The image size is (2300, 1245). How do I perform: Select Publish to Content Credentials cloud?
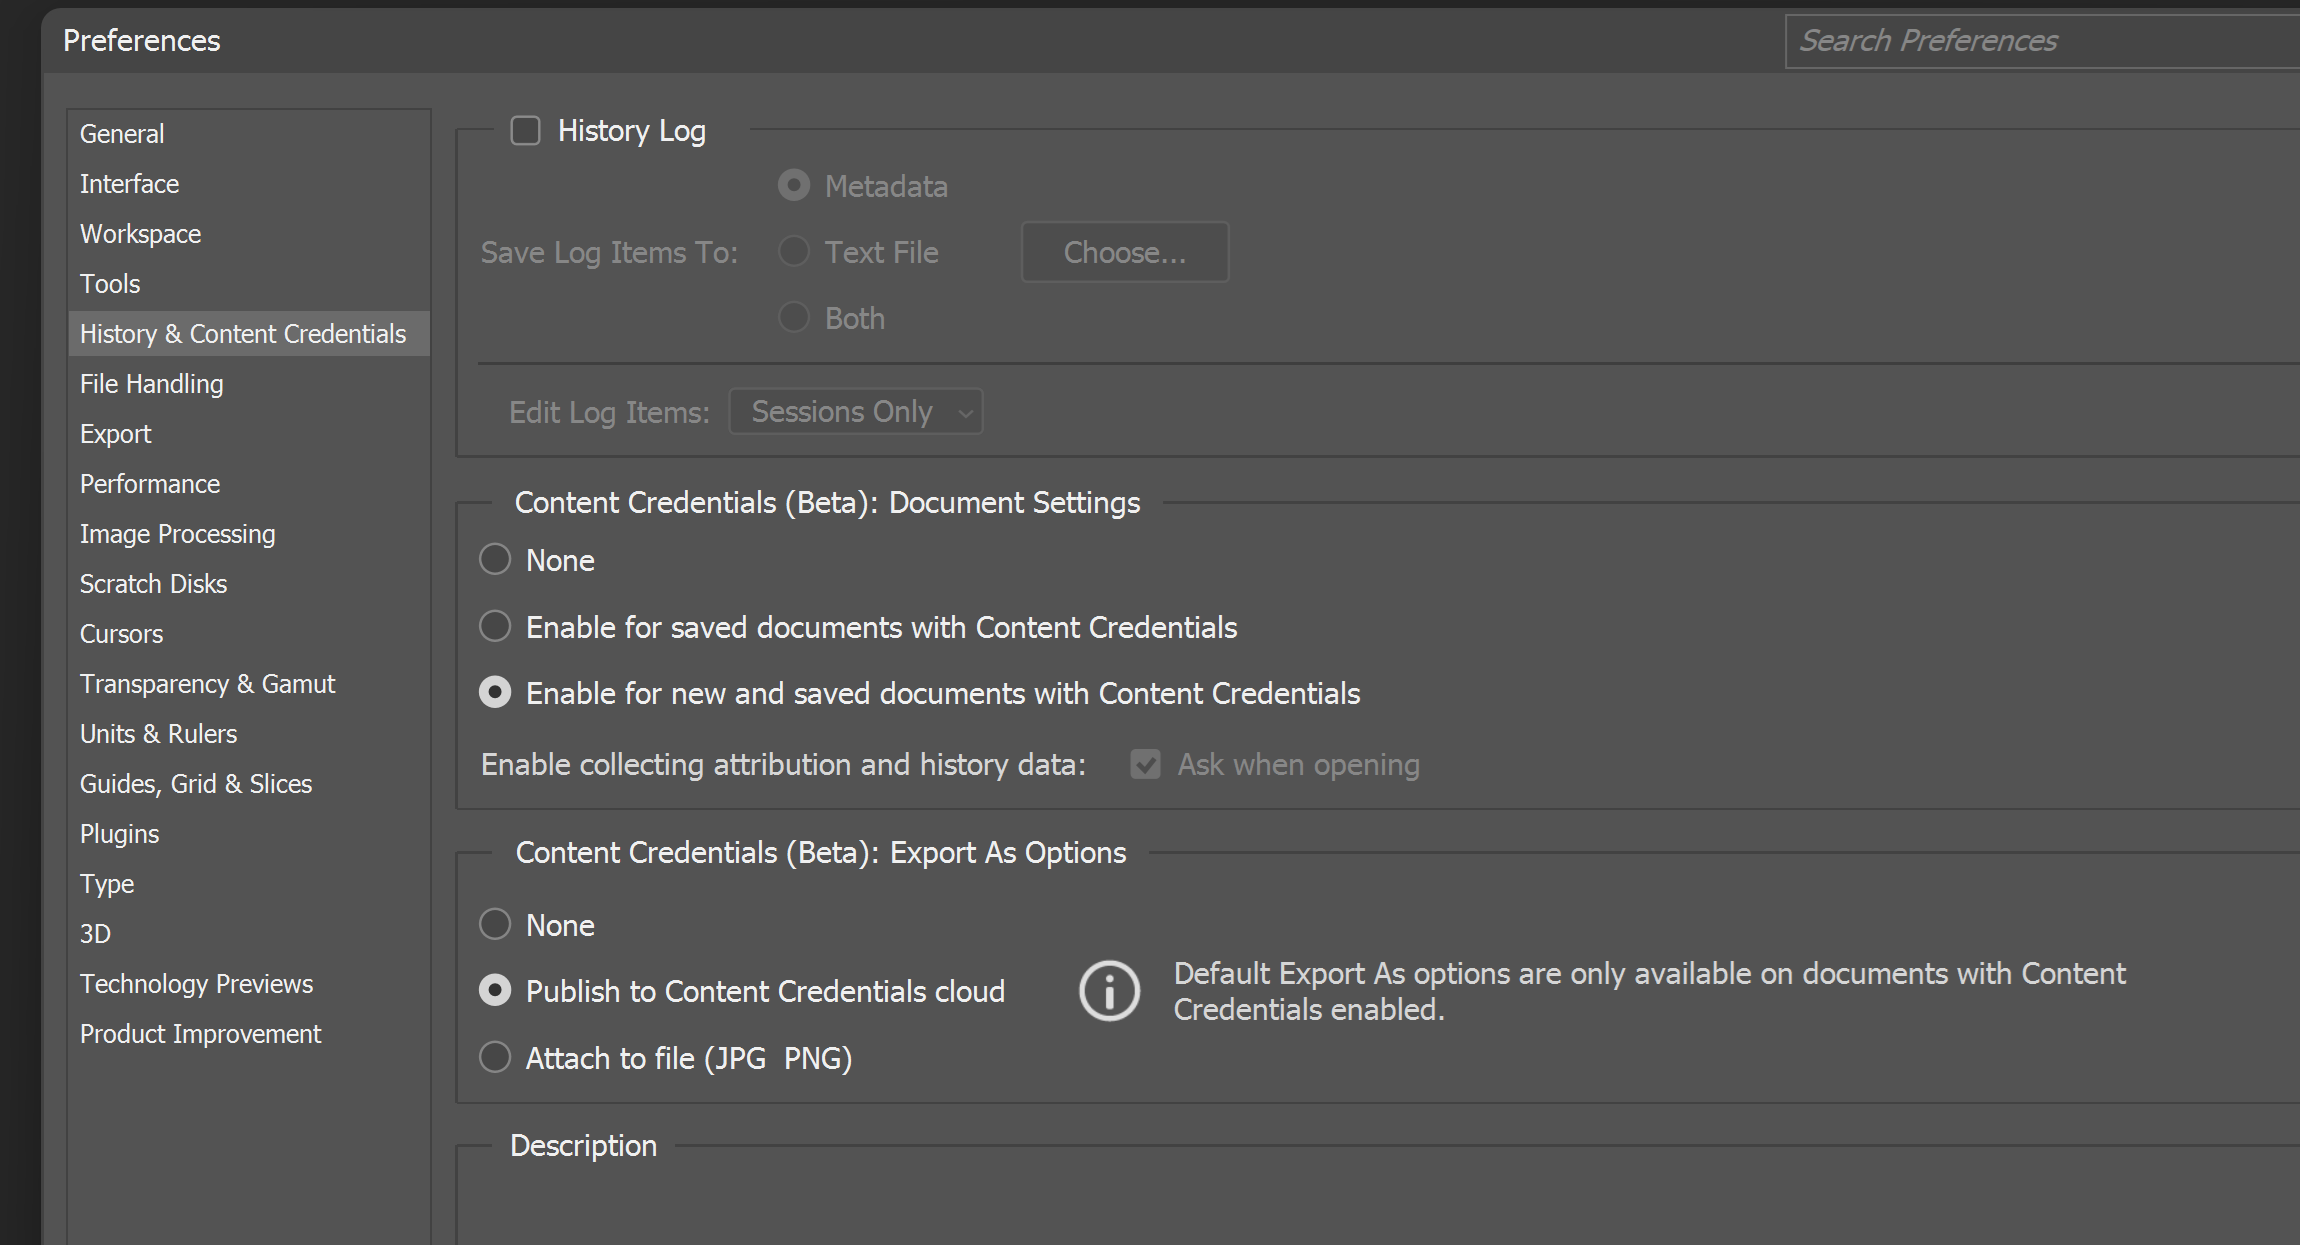tap(495, 990)
